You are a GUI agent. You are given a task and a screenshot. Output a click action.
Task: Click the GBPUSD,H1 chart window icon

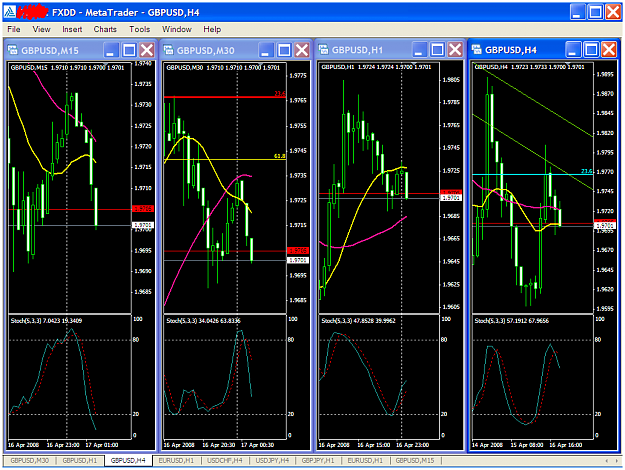pos(323,49)
